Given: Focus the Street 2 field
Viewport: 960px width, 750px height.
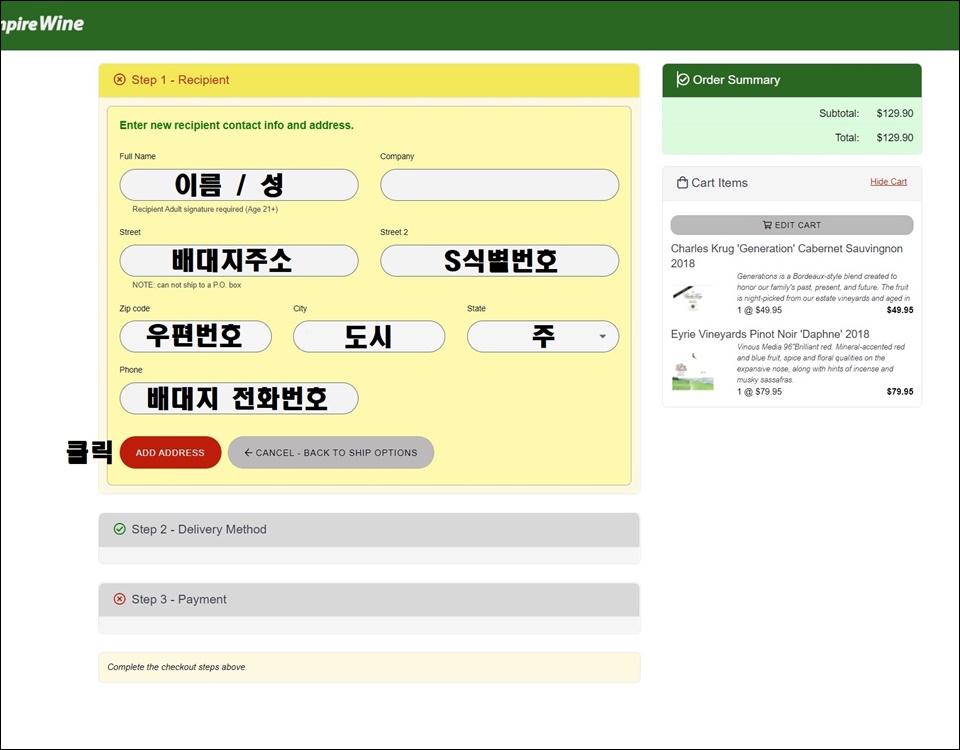Looking at the screenshot, I should pos(500,261).
